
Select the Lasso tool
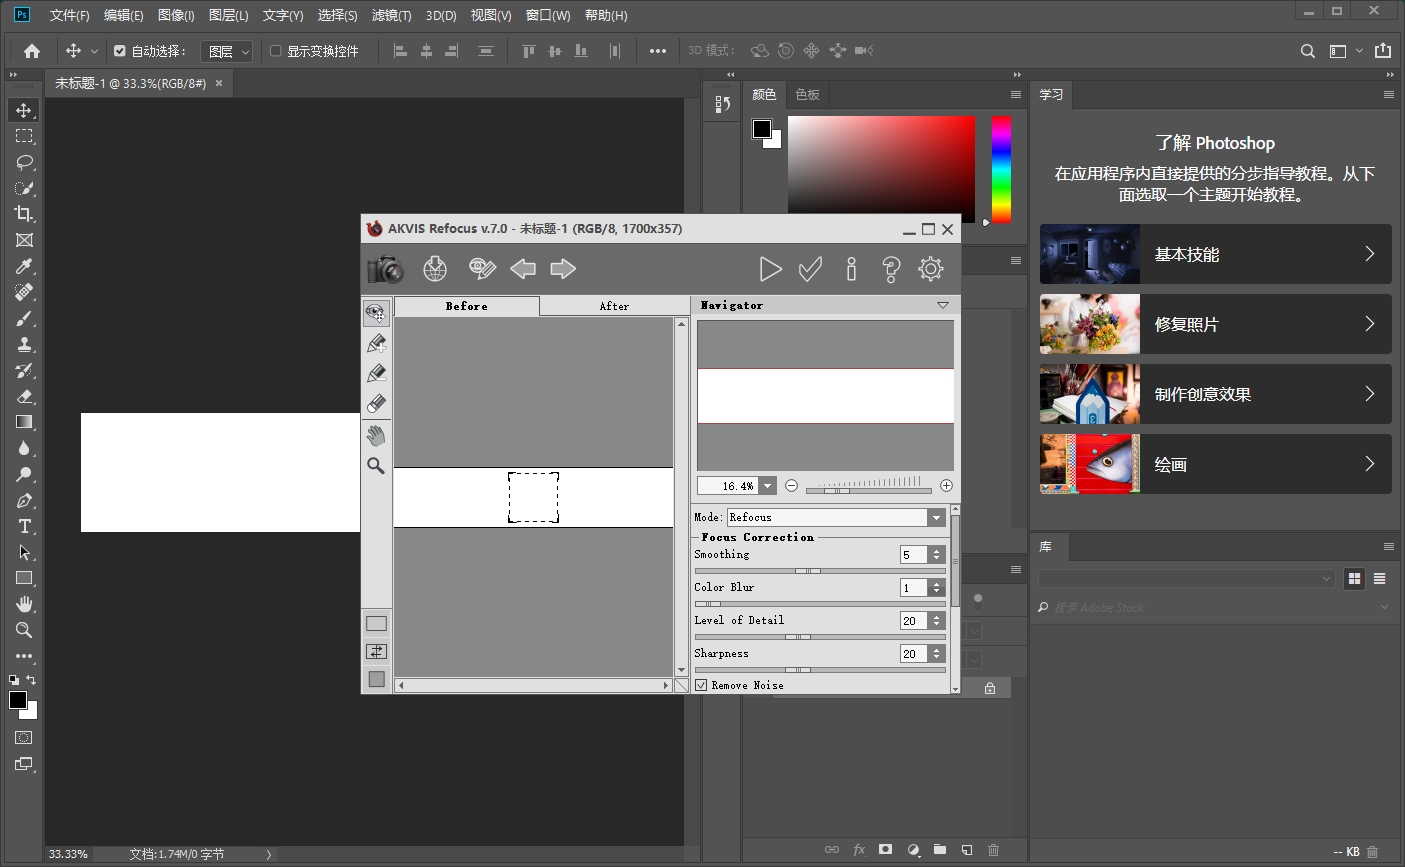pos(24,162)
